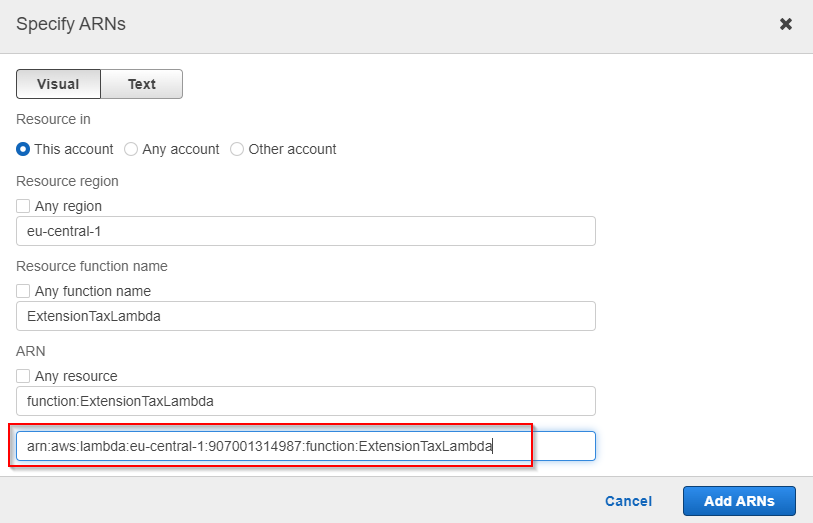Click the Specify ARNs dialog title

71,23
